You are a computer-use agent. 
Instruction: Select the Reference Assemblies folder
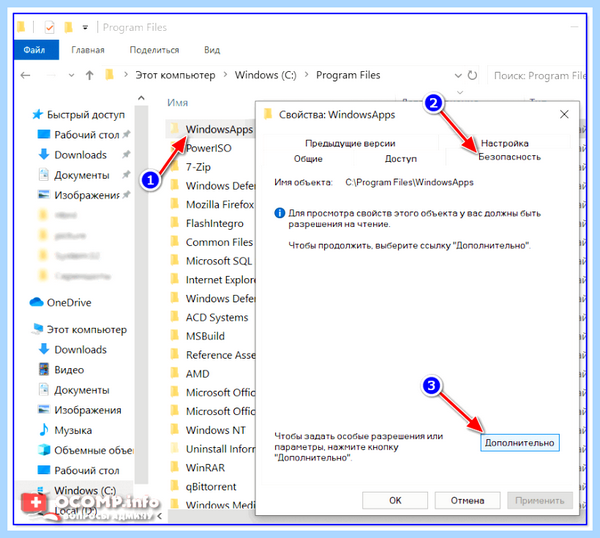tap(212, 355)
